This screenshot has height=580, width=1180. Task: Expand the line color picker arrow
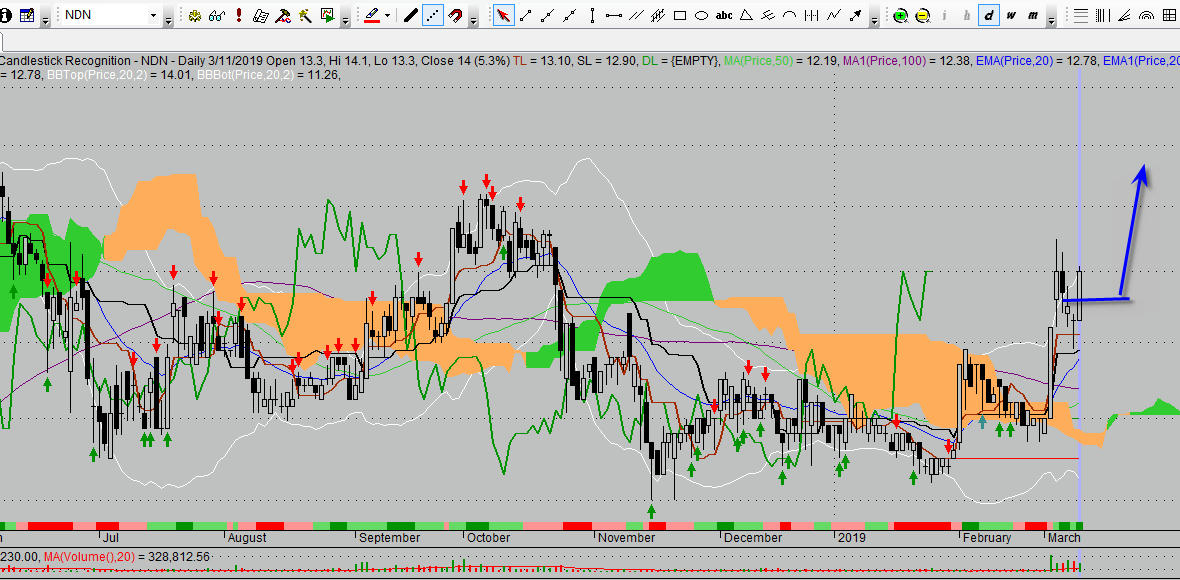387,16
